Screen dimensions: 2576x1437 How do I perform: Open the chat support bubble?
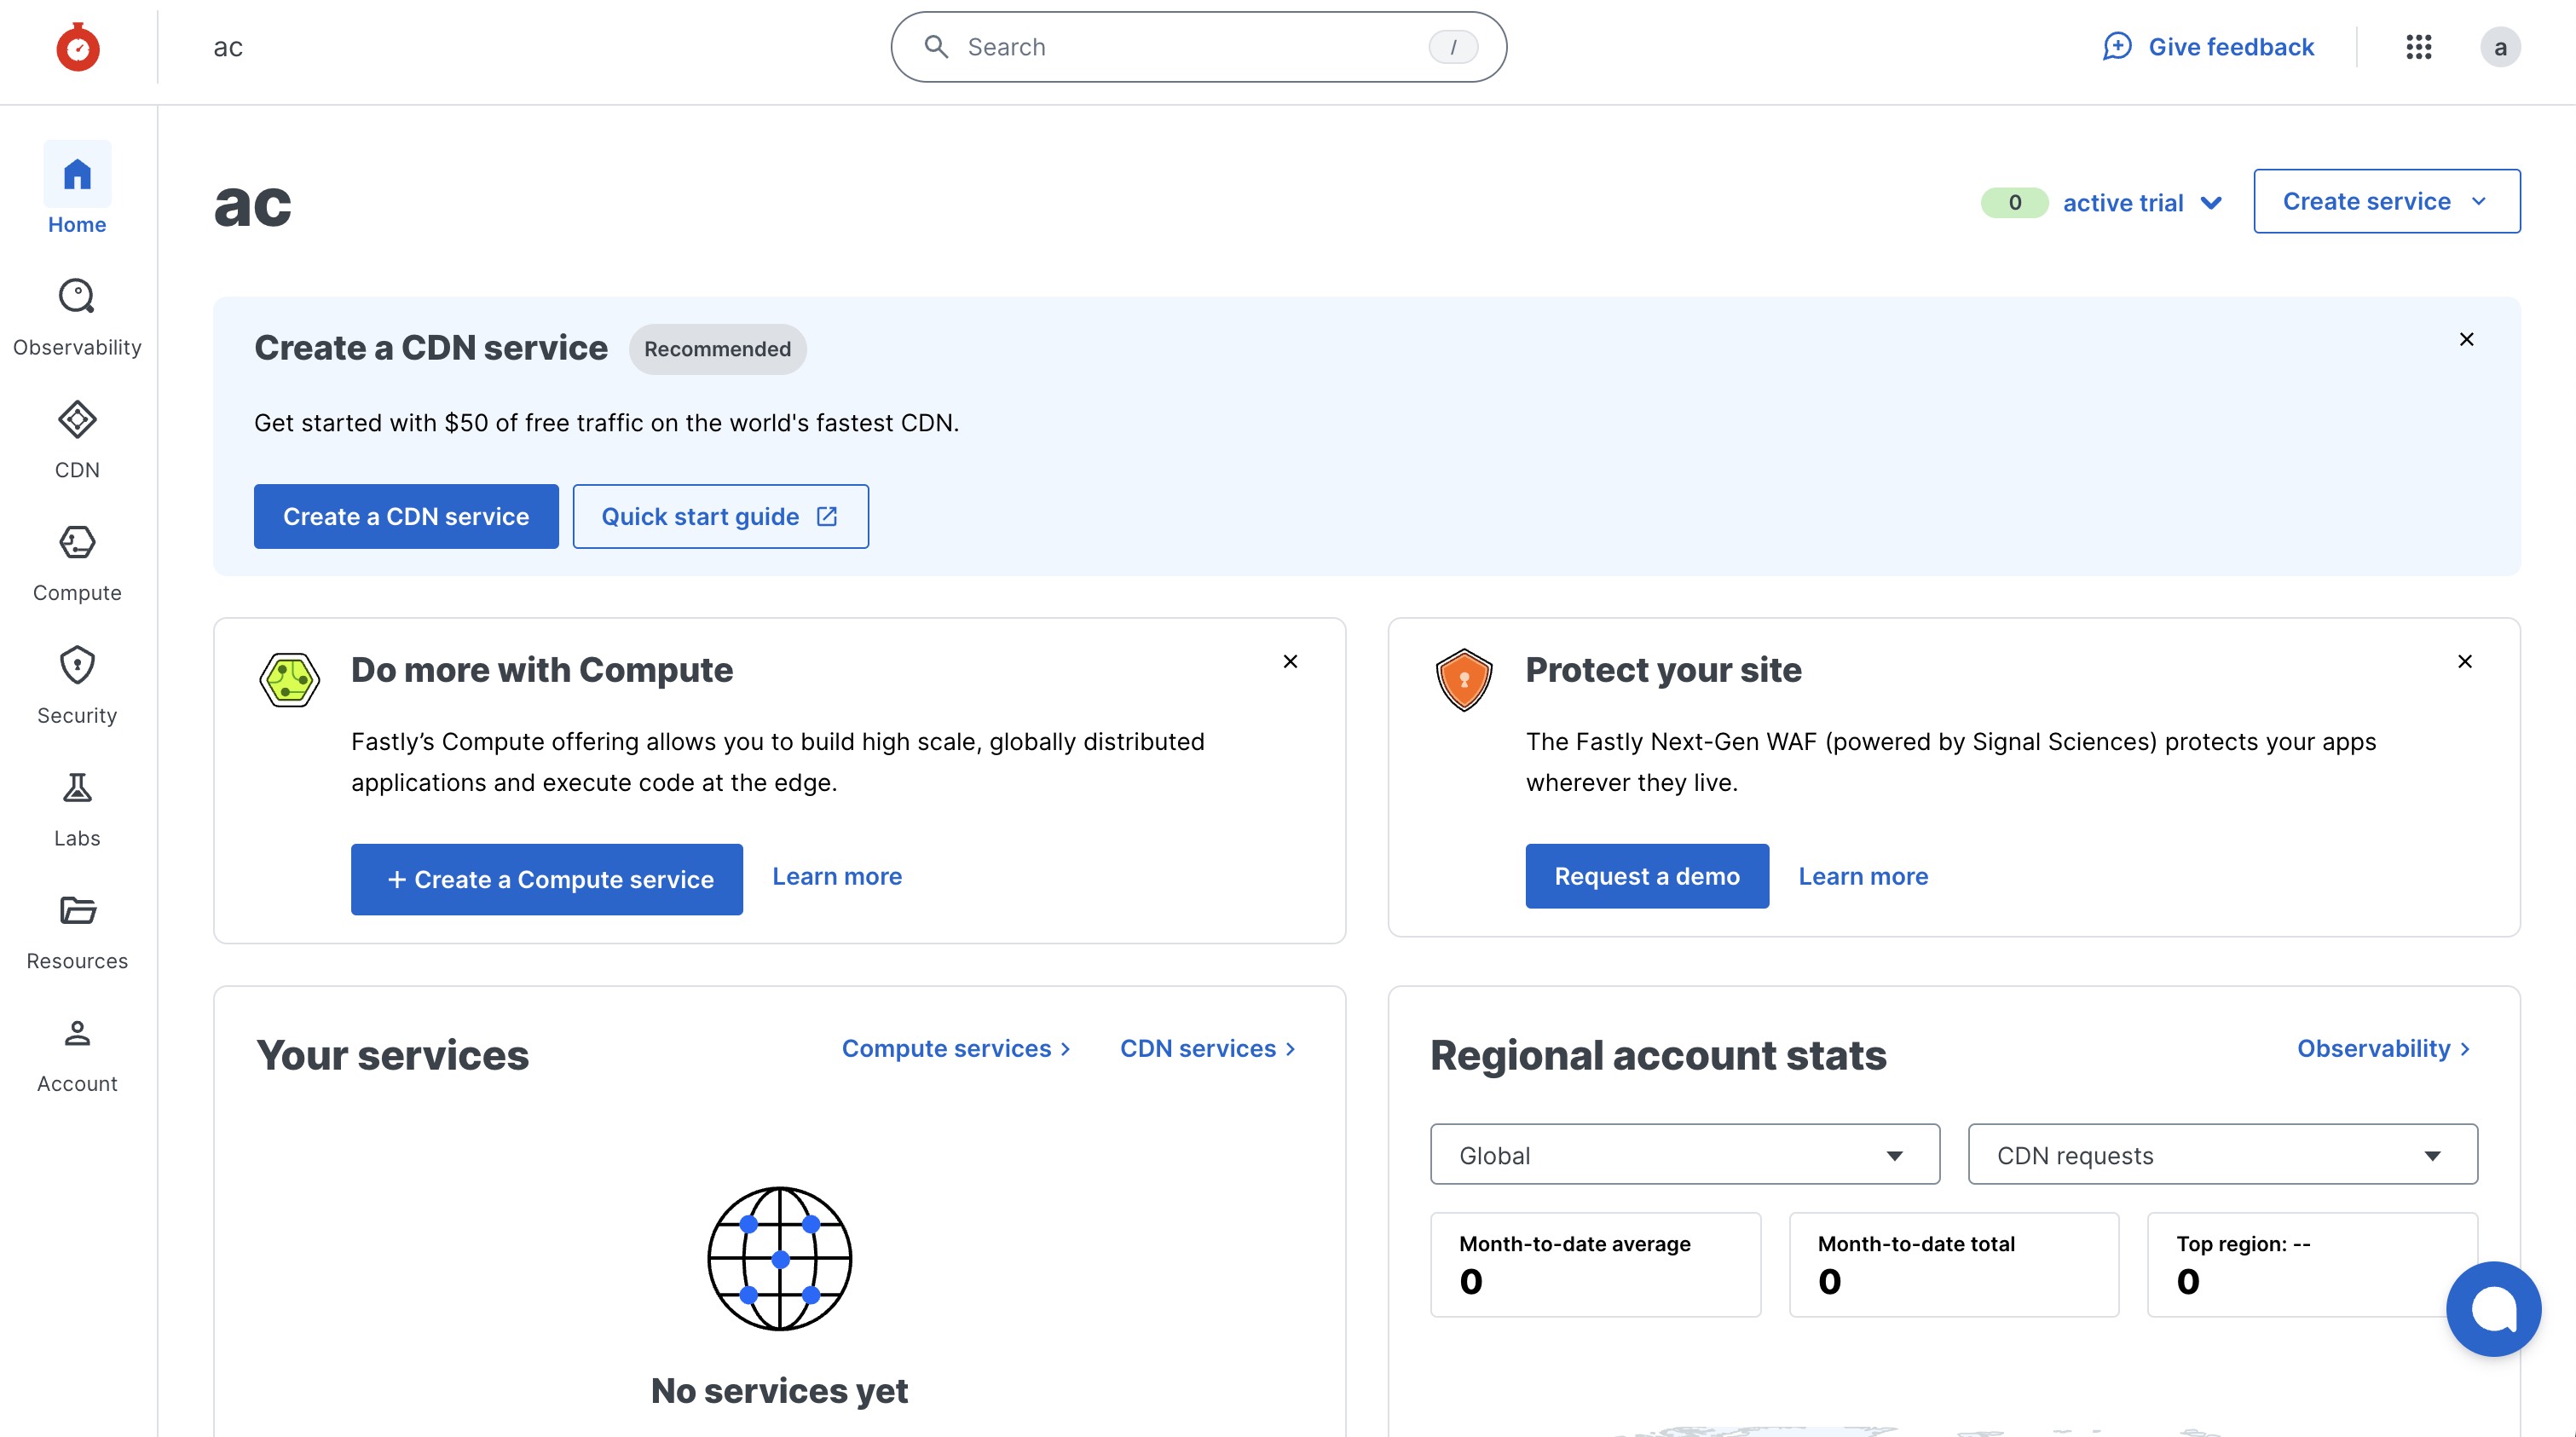pyautogui.click(x=2493, y=1308)
